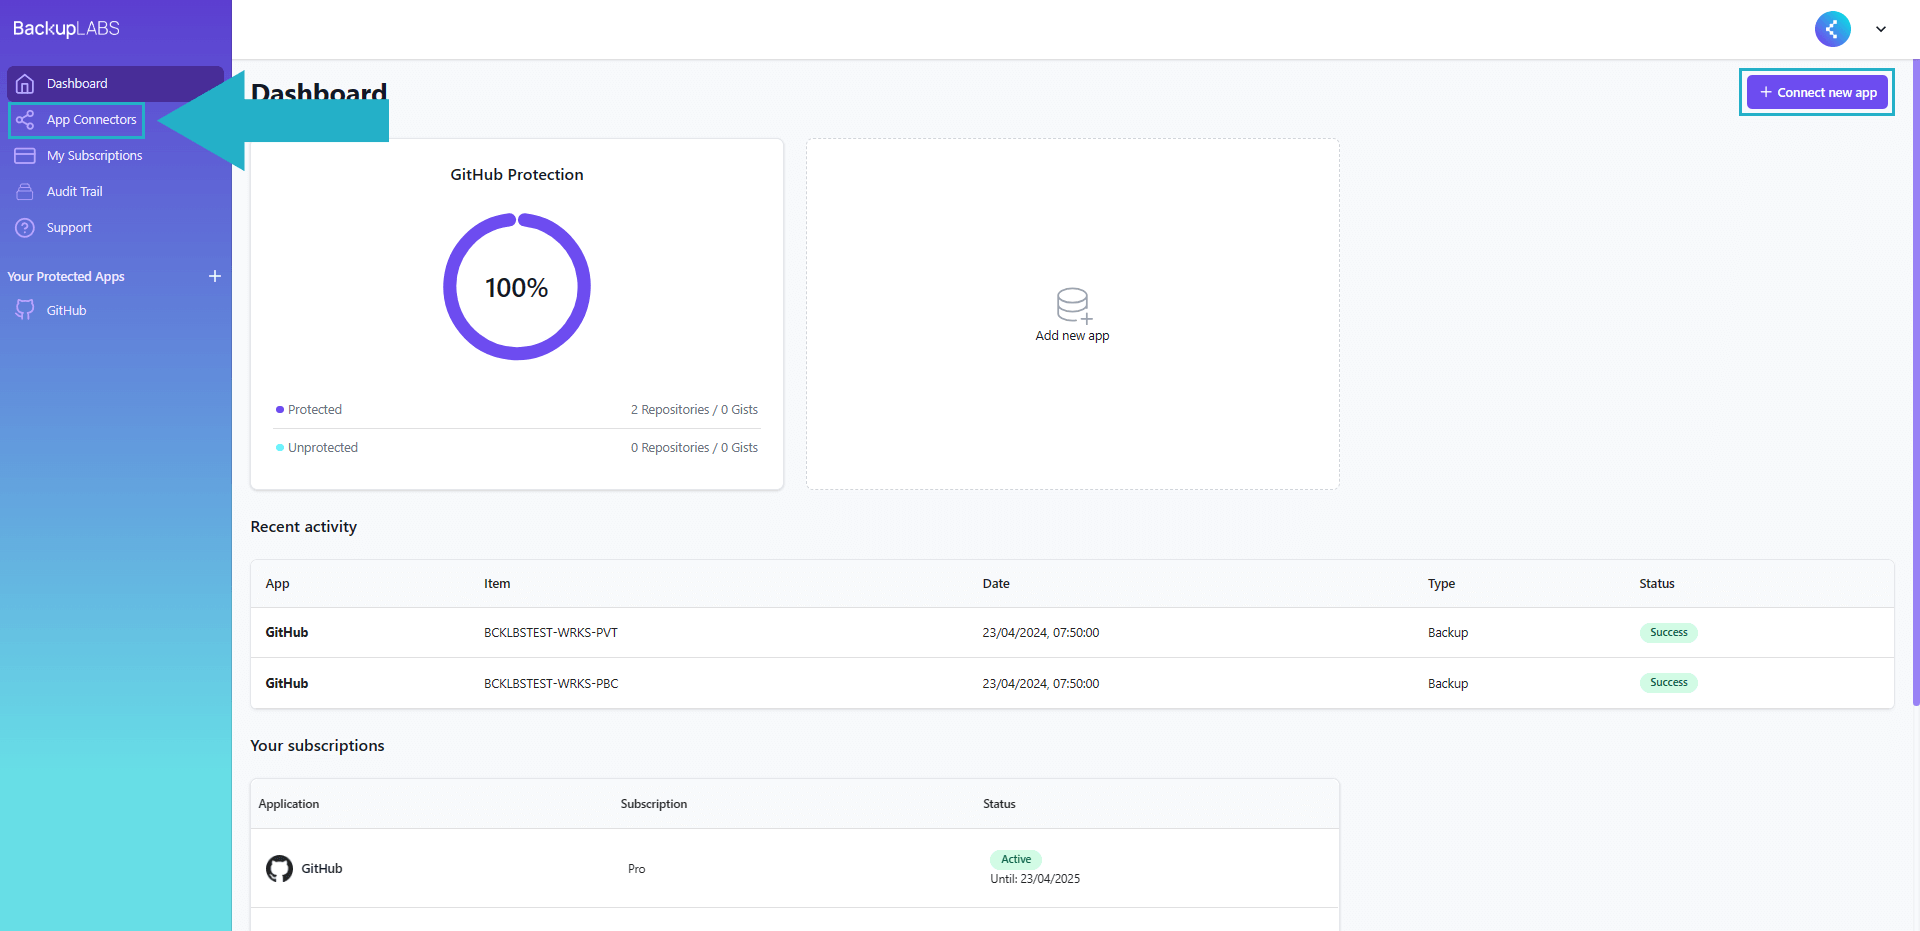Click plus icon beside Your Protected Apps
1920x931 pixels.
[x=215, y=276]
